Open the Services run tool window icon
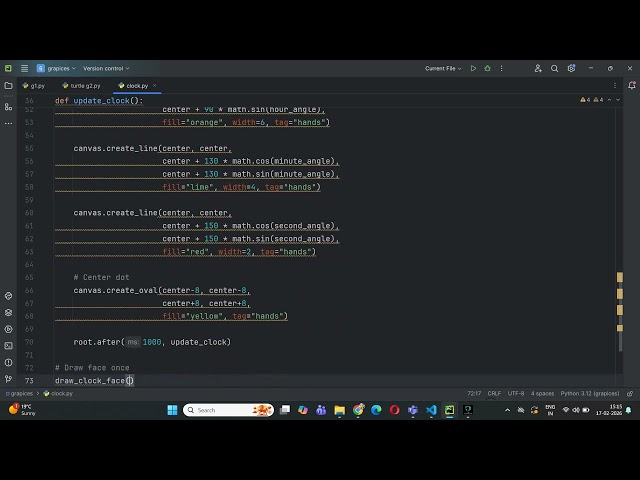The height and width of the screenshot is (480, 640). 8,329
